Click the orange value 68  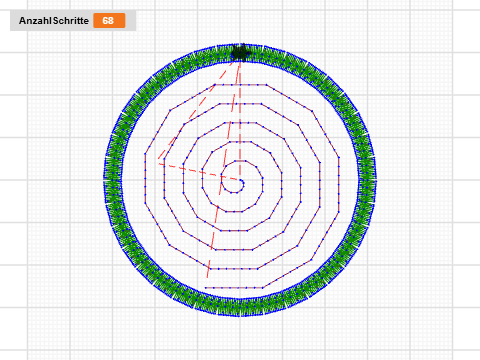click(109, 21)
